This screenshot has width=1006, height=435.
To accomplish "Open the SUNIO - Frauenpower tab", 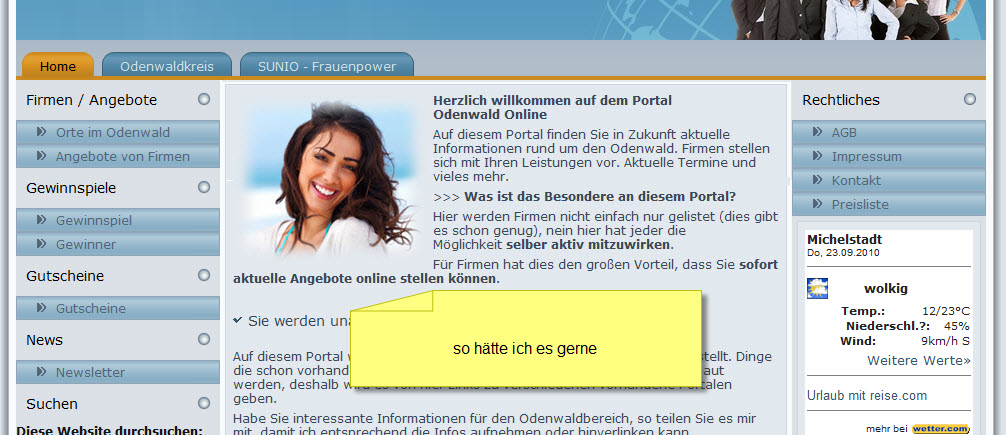I will (327, 66).
